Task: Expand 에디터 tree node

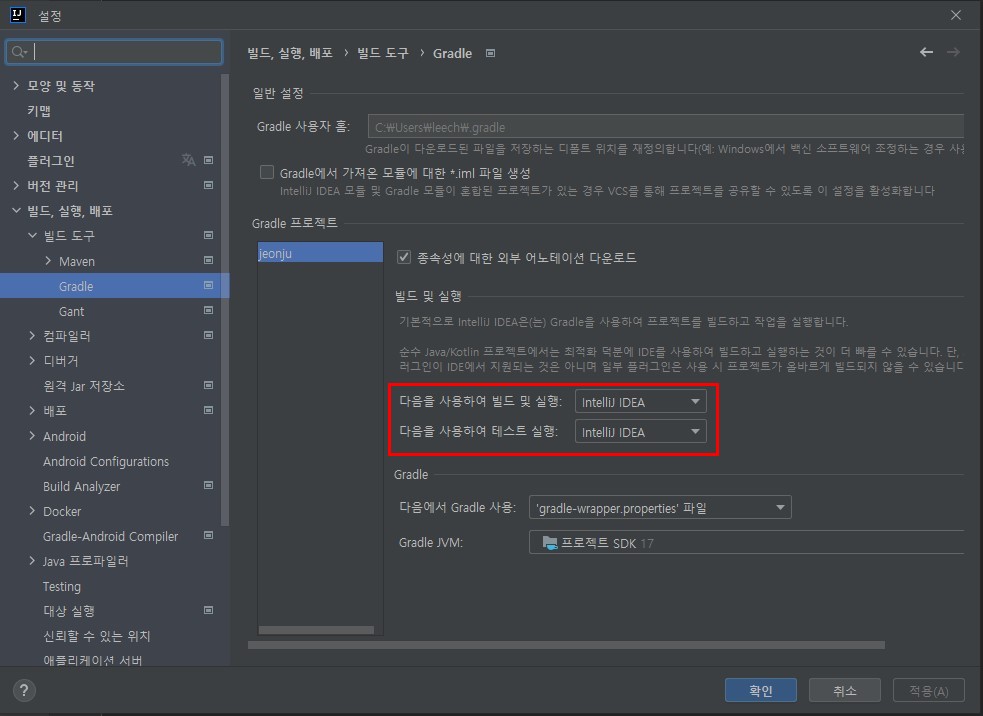Action: 16,135
